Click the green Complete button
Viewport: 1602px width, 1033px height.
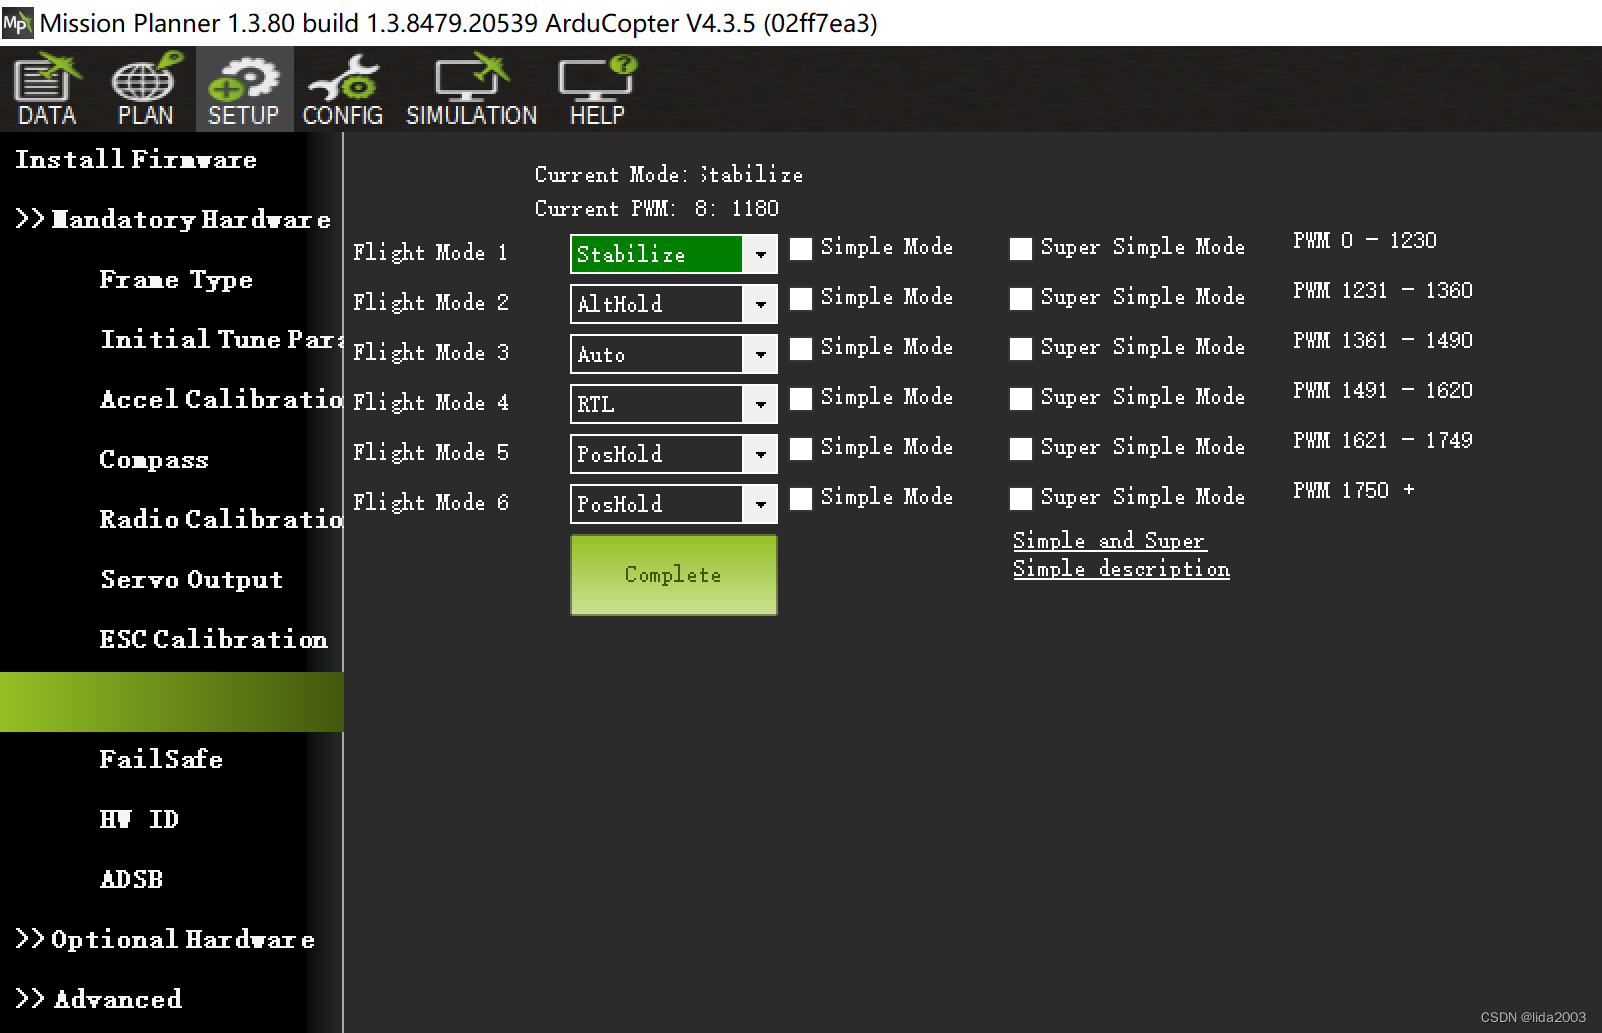pyautogui.click(x=674, y=575)
